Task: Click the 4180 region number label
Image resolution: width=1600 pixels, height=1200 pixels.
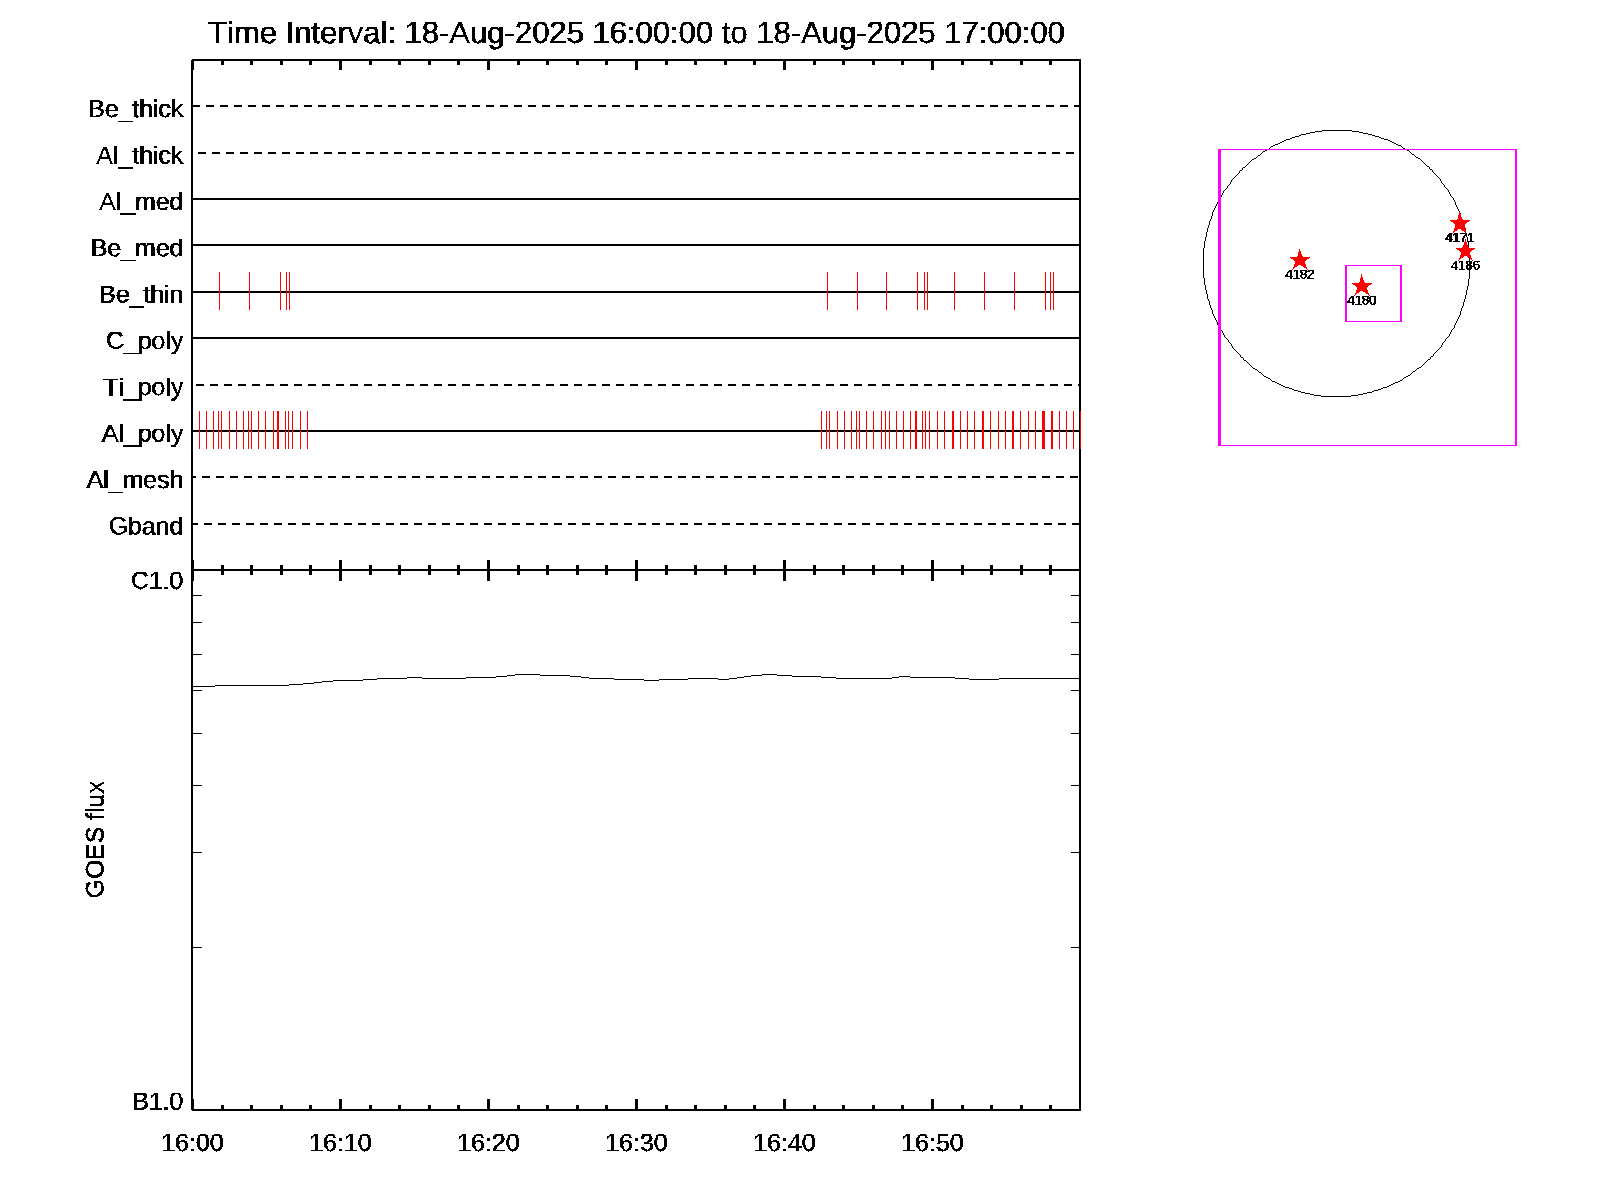Action: click(x=1361, y=301)
